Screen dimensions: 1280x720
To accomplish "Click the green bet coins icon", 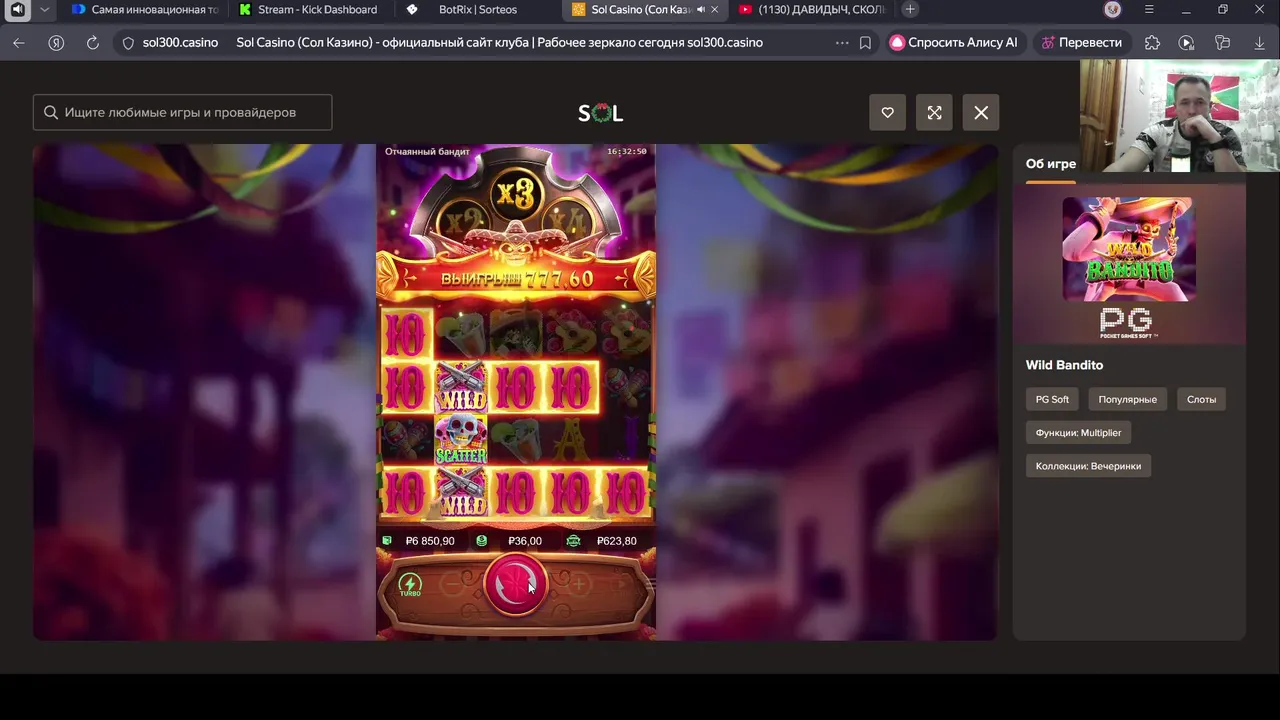I will (482, 541).
